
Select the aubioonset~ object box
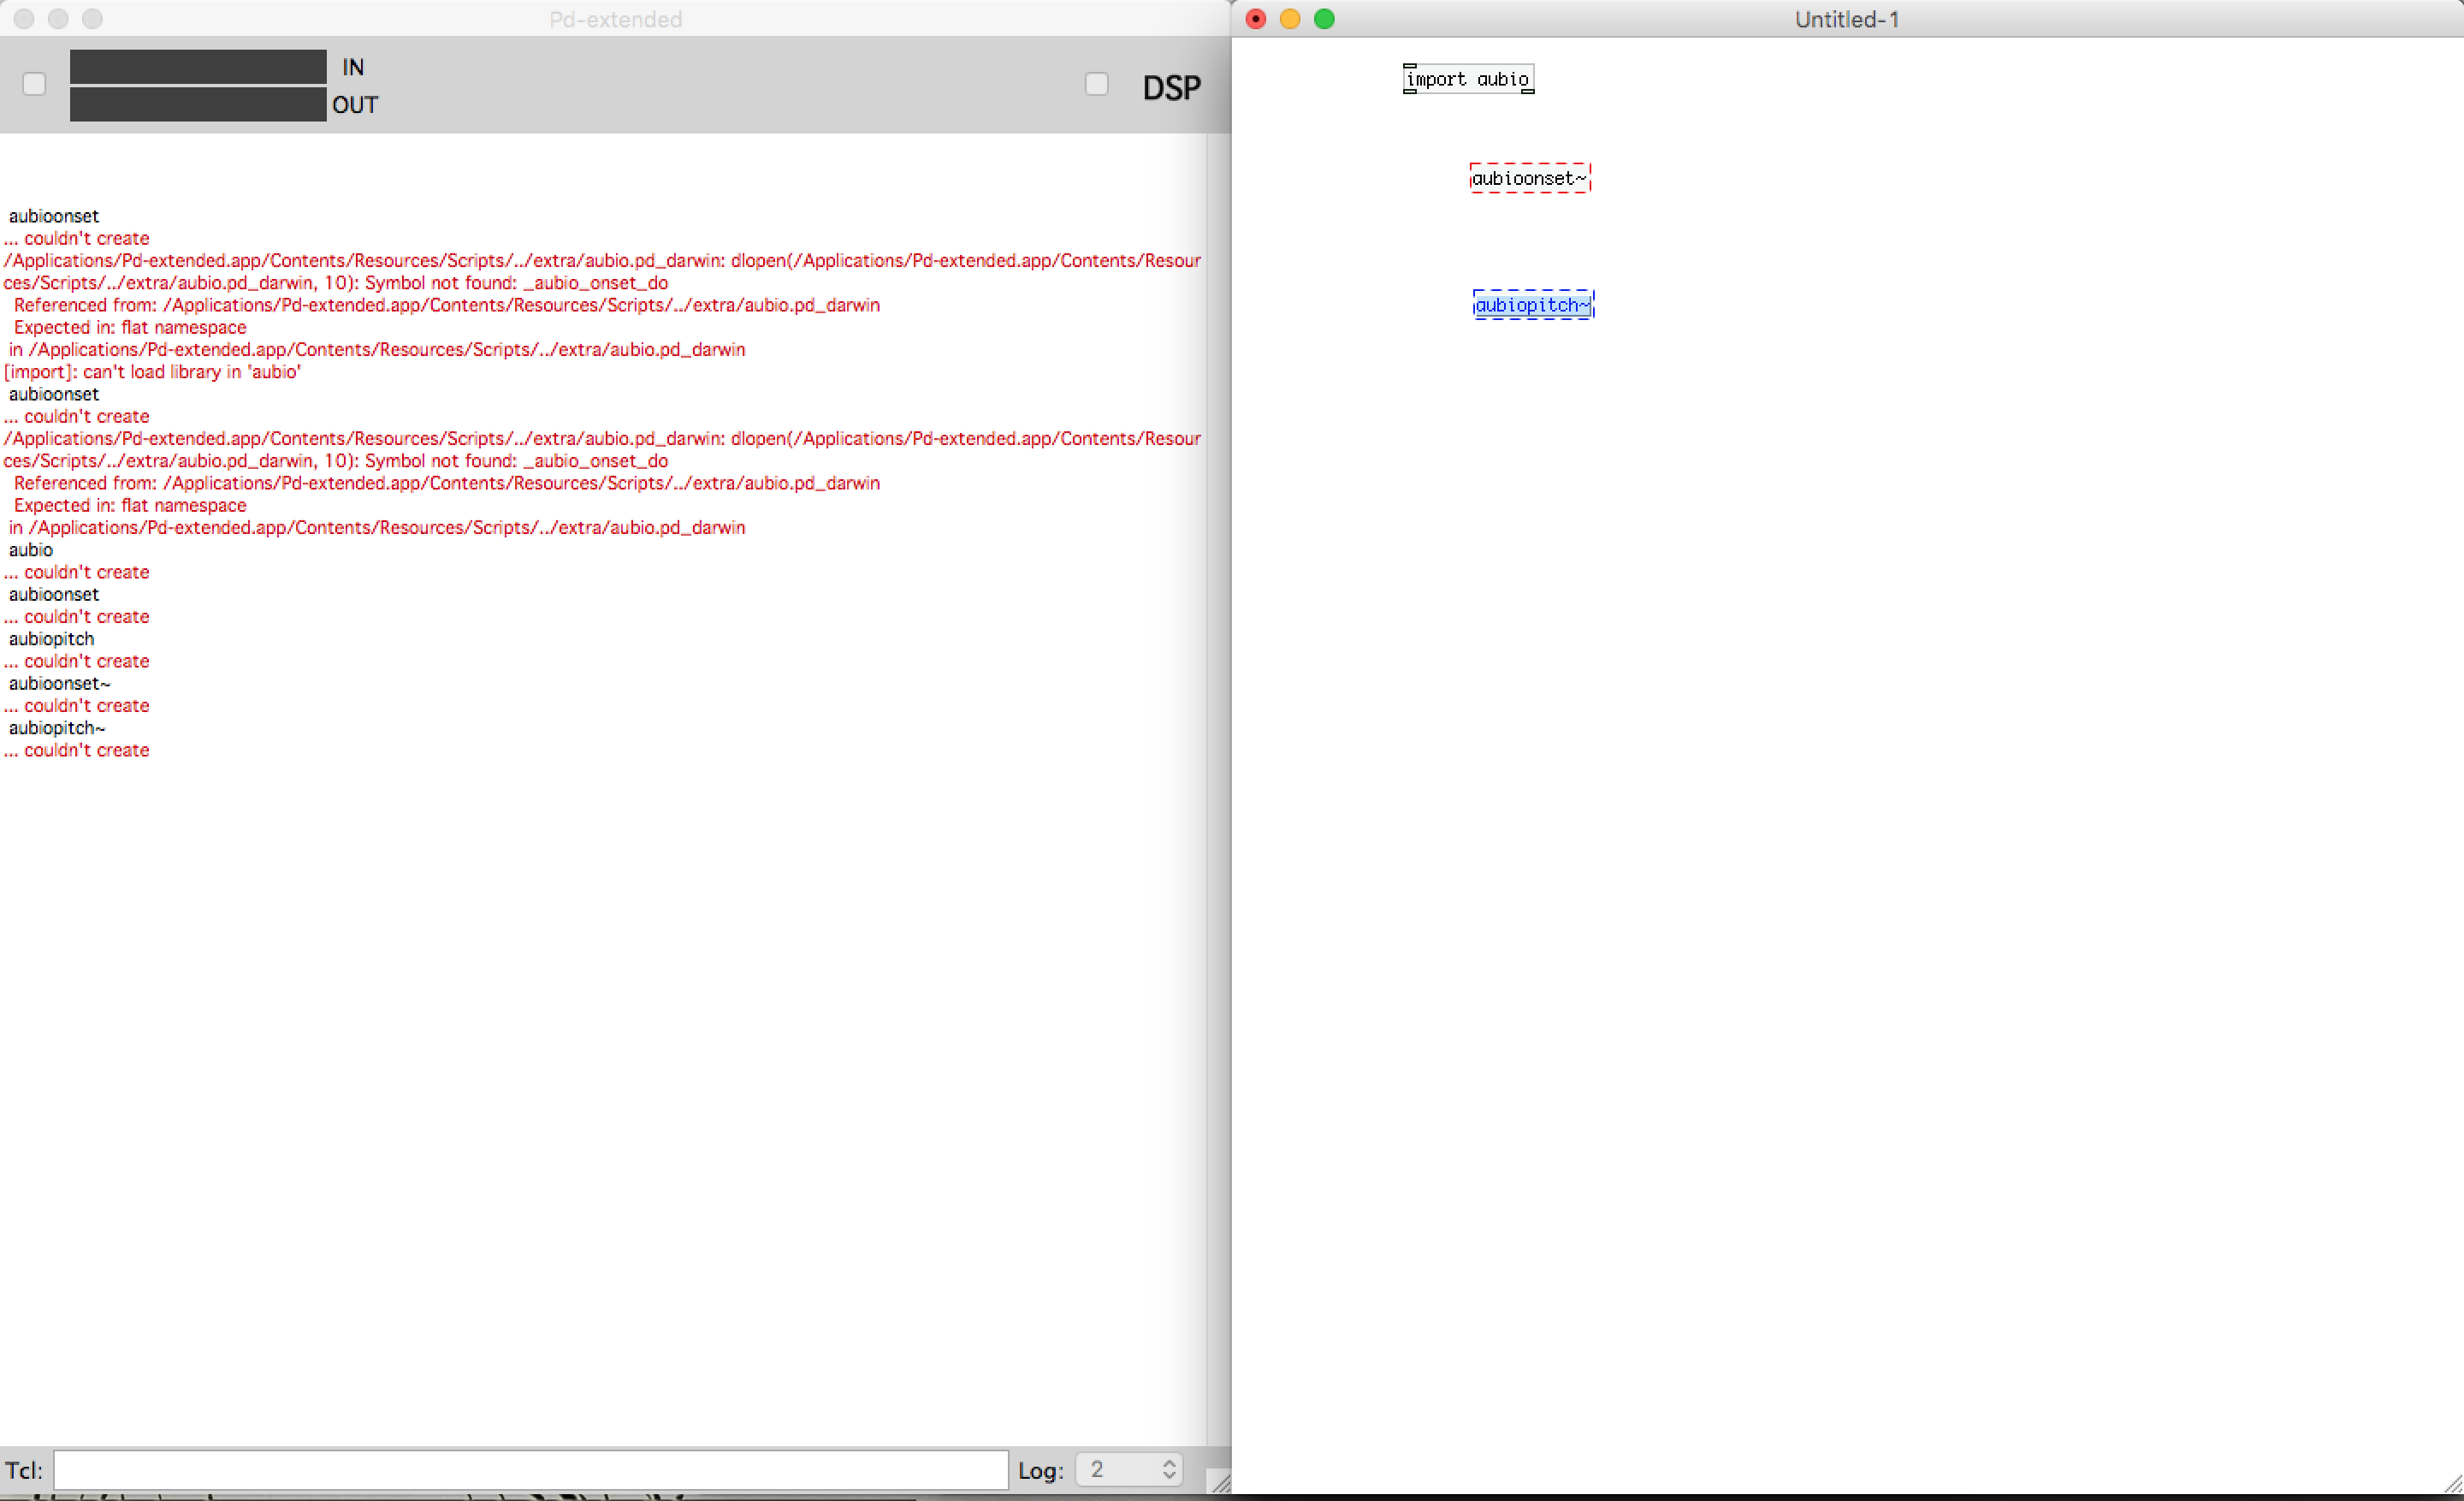1529,178
